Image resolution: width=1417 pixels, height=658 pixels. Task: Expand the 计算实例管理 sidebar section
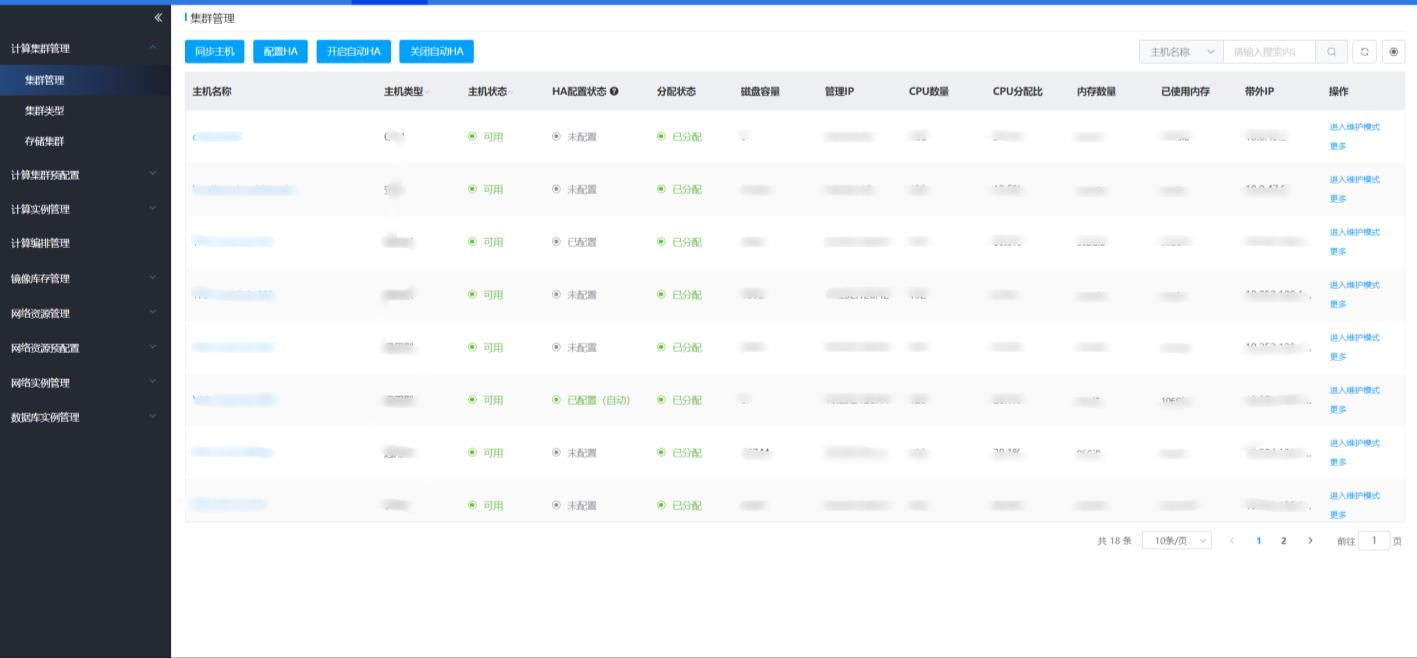85,209
